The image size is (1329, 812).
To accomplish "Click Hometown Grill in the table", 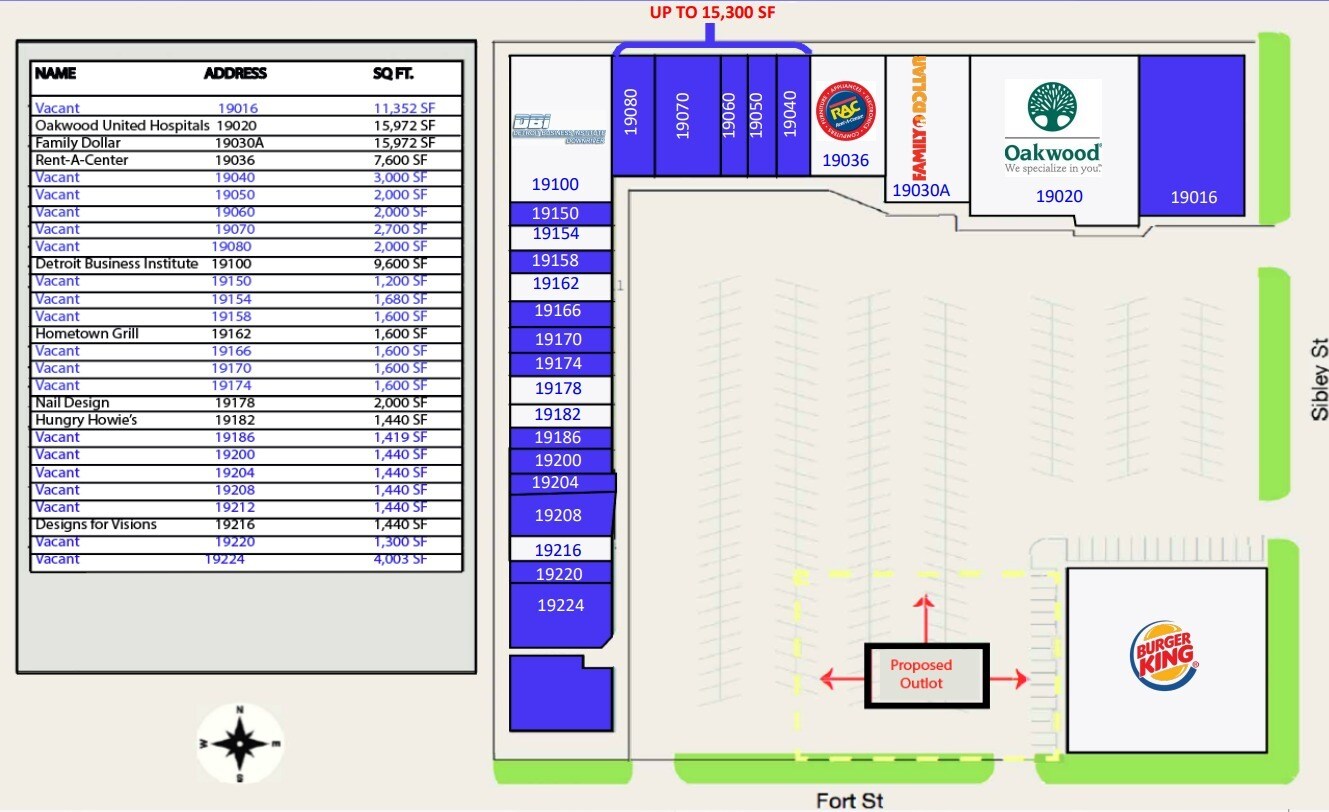I will (x=87, y=334).
